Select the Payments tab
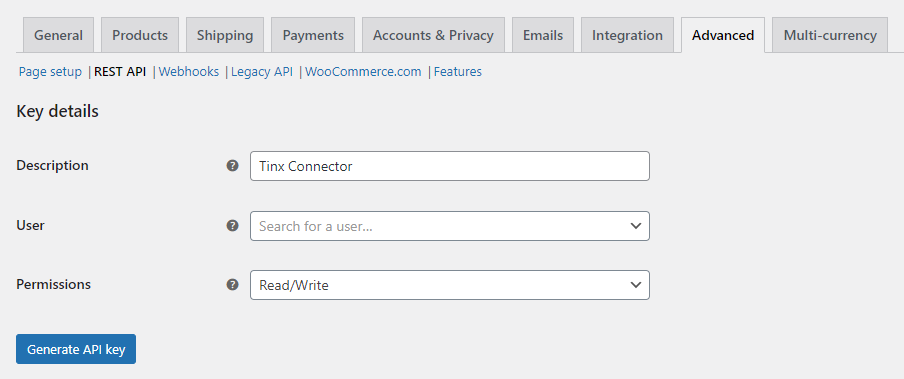Screen dimensions: 904x379 [x=313, y=35]
